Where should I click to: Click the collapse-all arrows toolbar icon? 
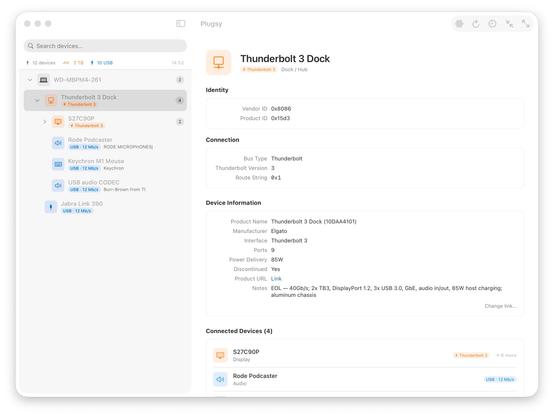pyautogui.click(x=509, y=24)
